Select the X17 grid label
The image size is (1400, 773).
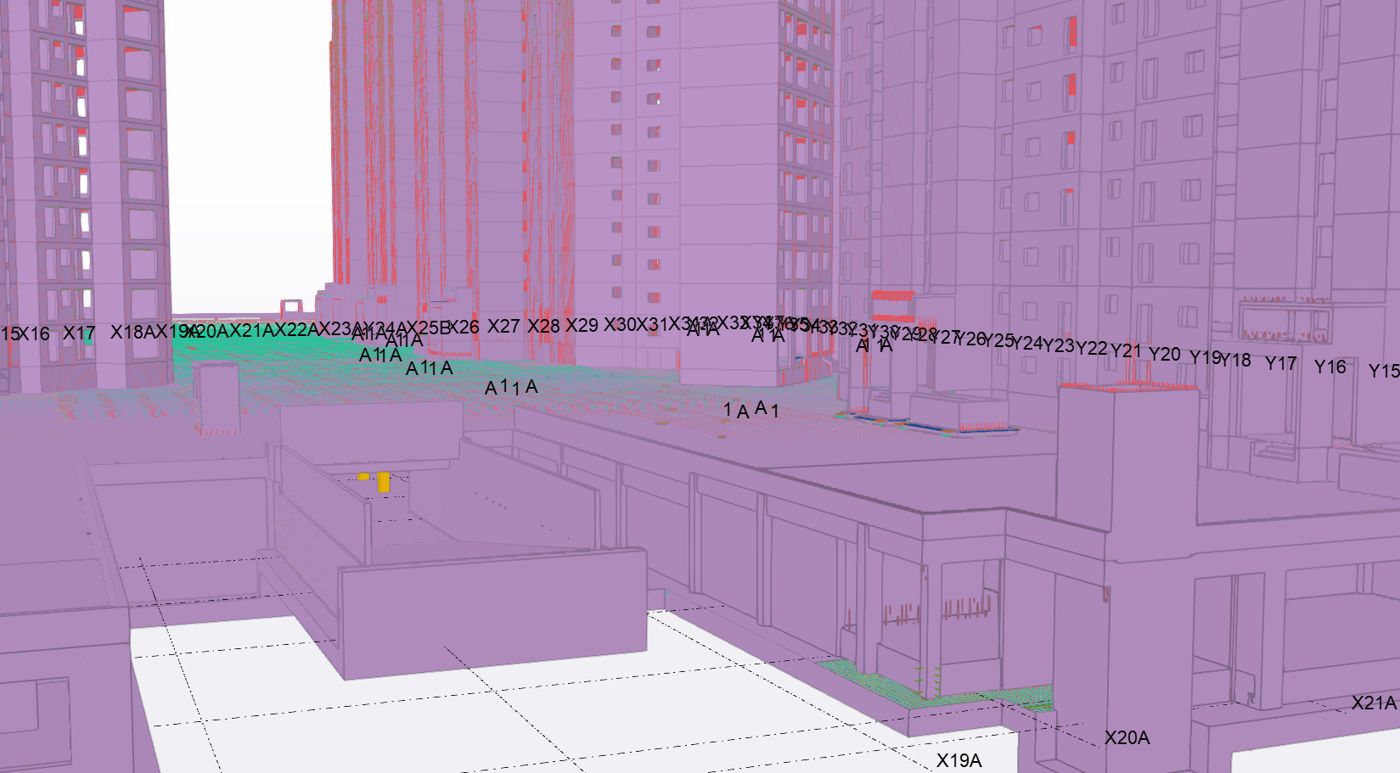79,333
